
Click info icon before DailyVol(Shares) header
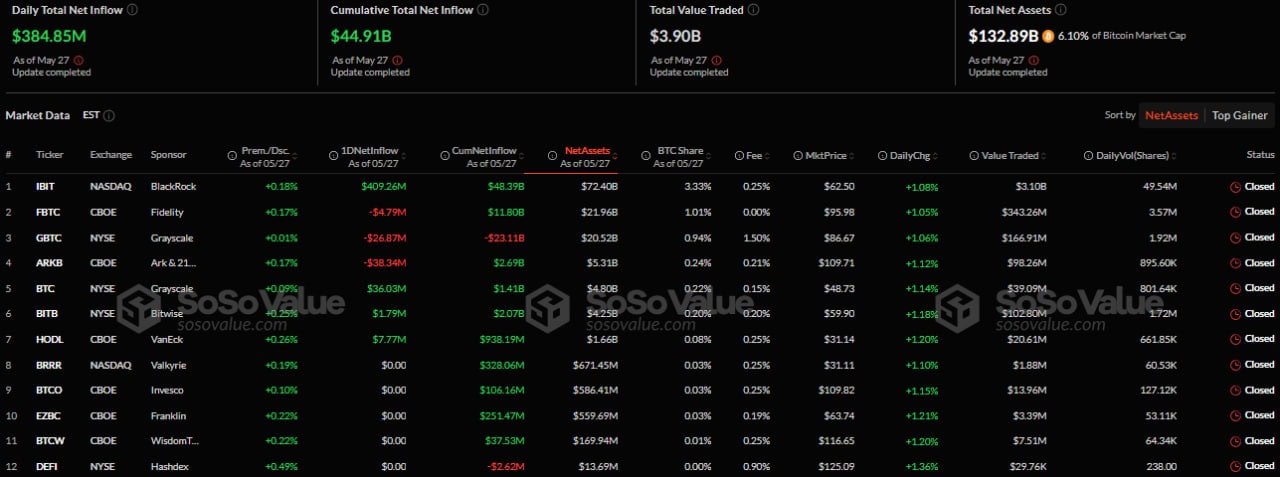[x=1088, y=156]
